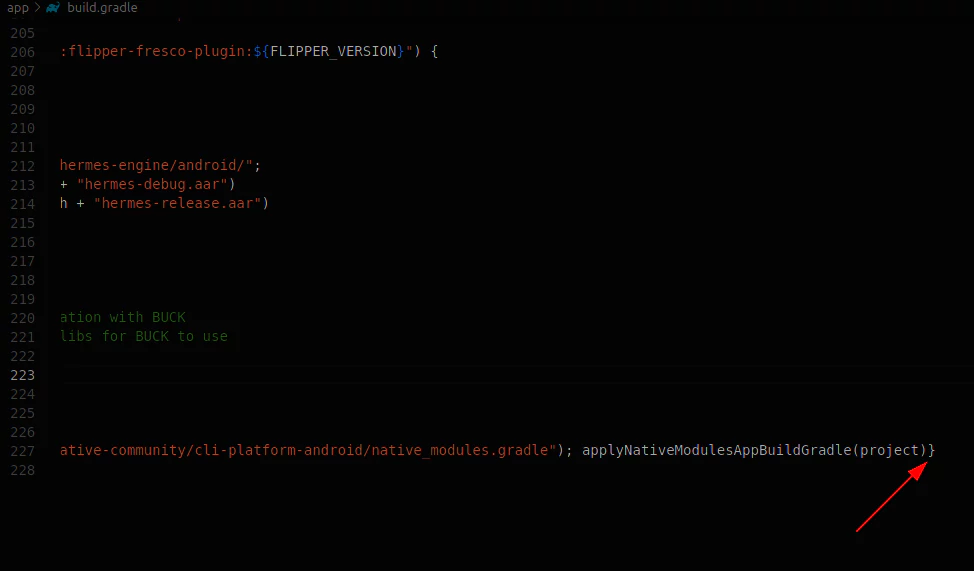Image resolution: width=974 pixels, height=571 pixels.
Task: Click line number 215 in gutter
Action: tap(23, 223)
